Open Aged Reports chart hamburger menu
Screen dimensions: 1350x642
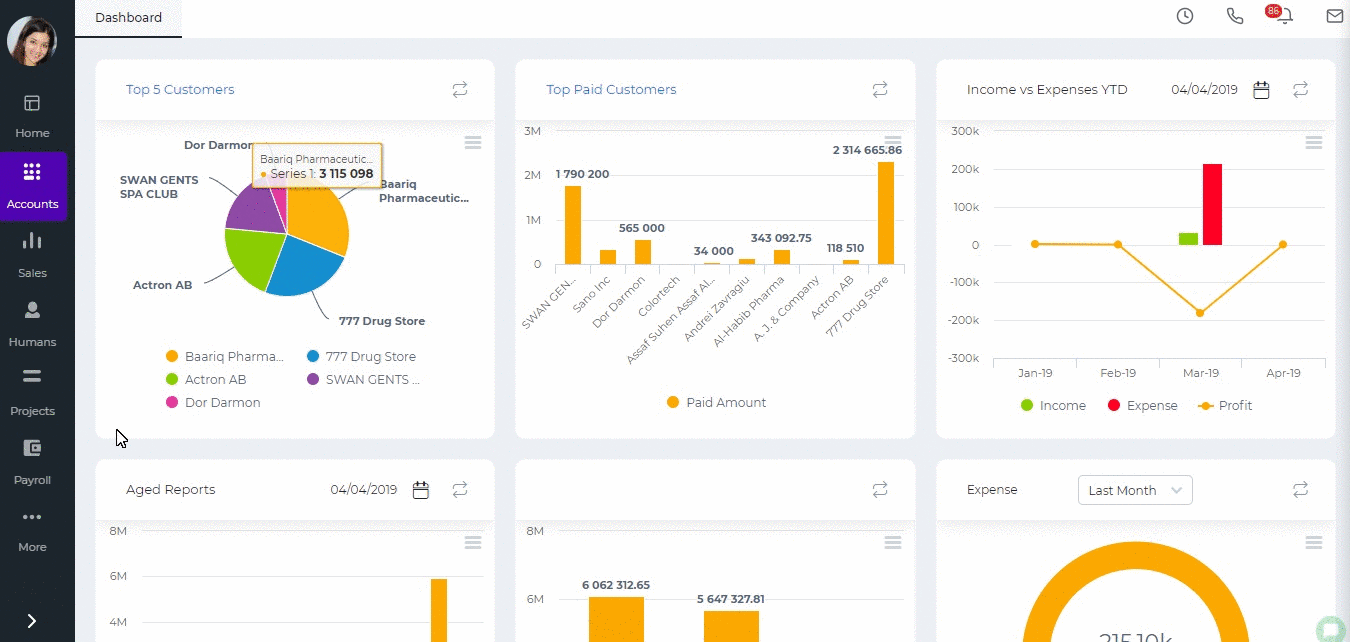pyautogui.click(x=473, y=542)
